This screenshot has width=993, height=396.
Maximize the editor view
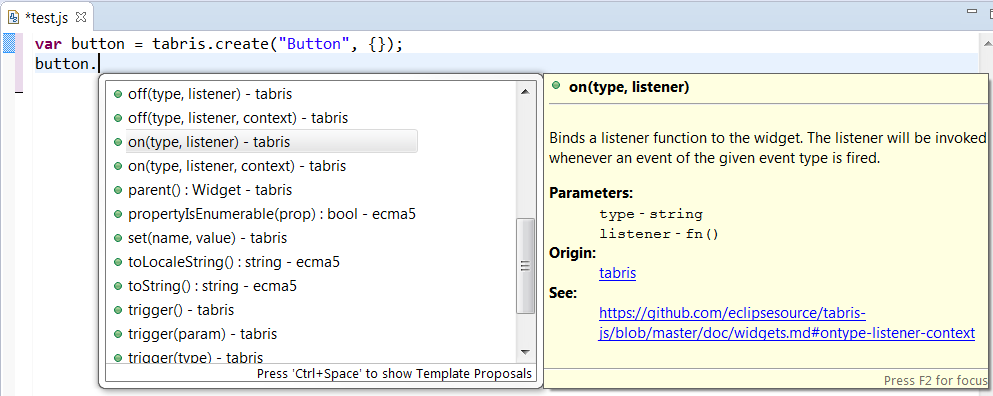point(990,12)
